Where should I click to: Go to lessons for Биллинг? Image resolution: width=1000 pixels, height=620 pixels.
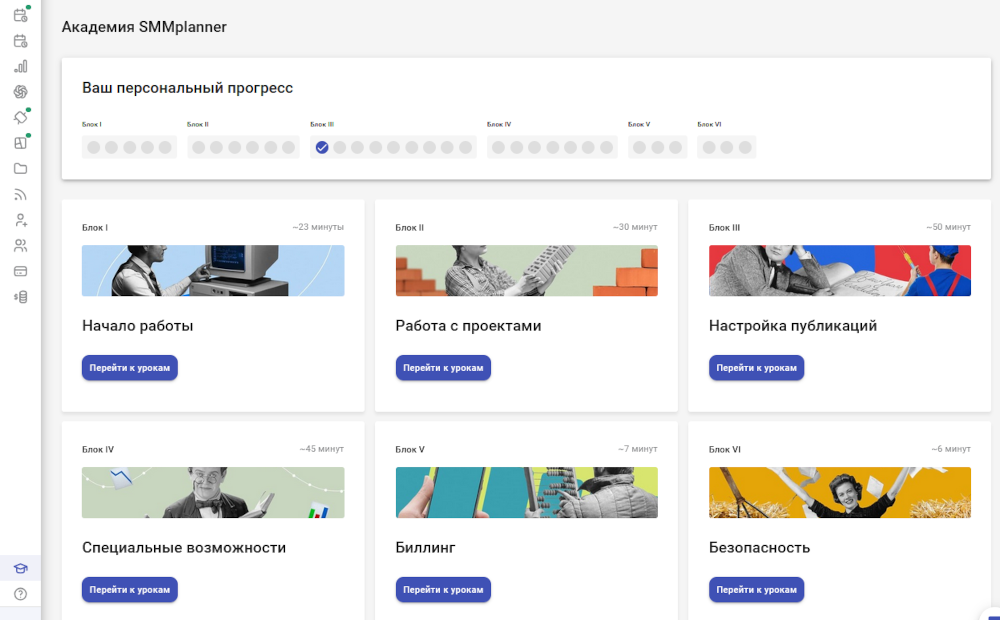coord(443,589)
